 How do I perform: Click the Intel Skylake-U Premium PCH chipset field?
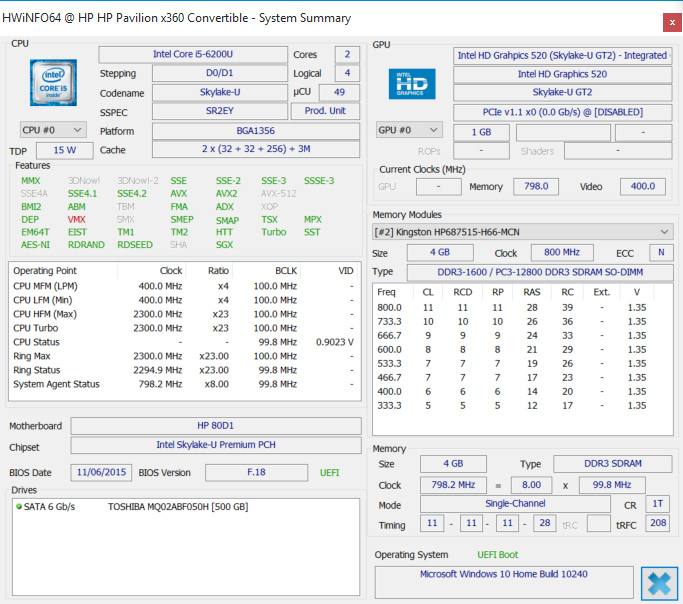[216, 445]
